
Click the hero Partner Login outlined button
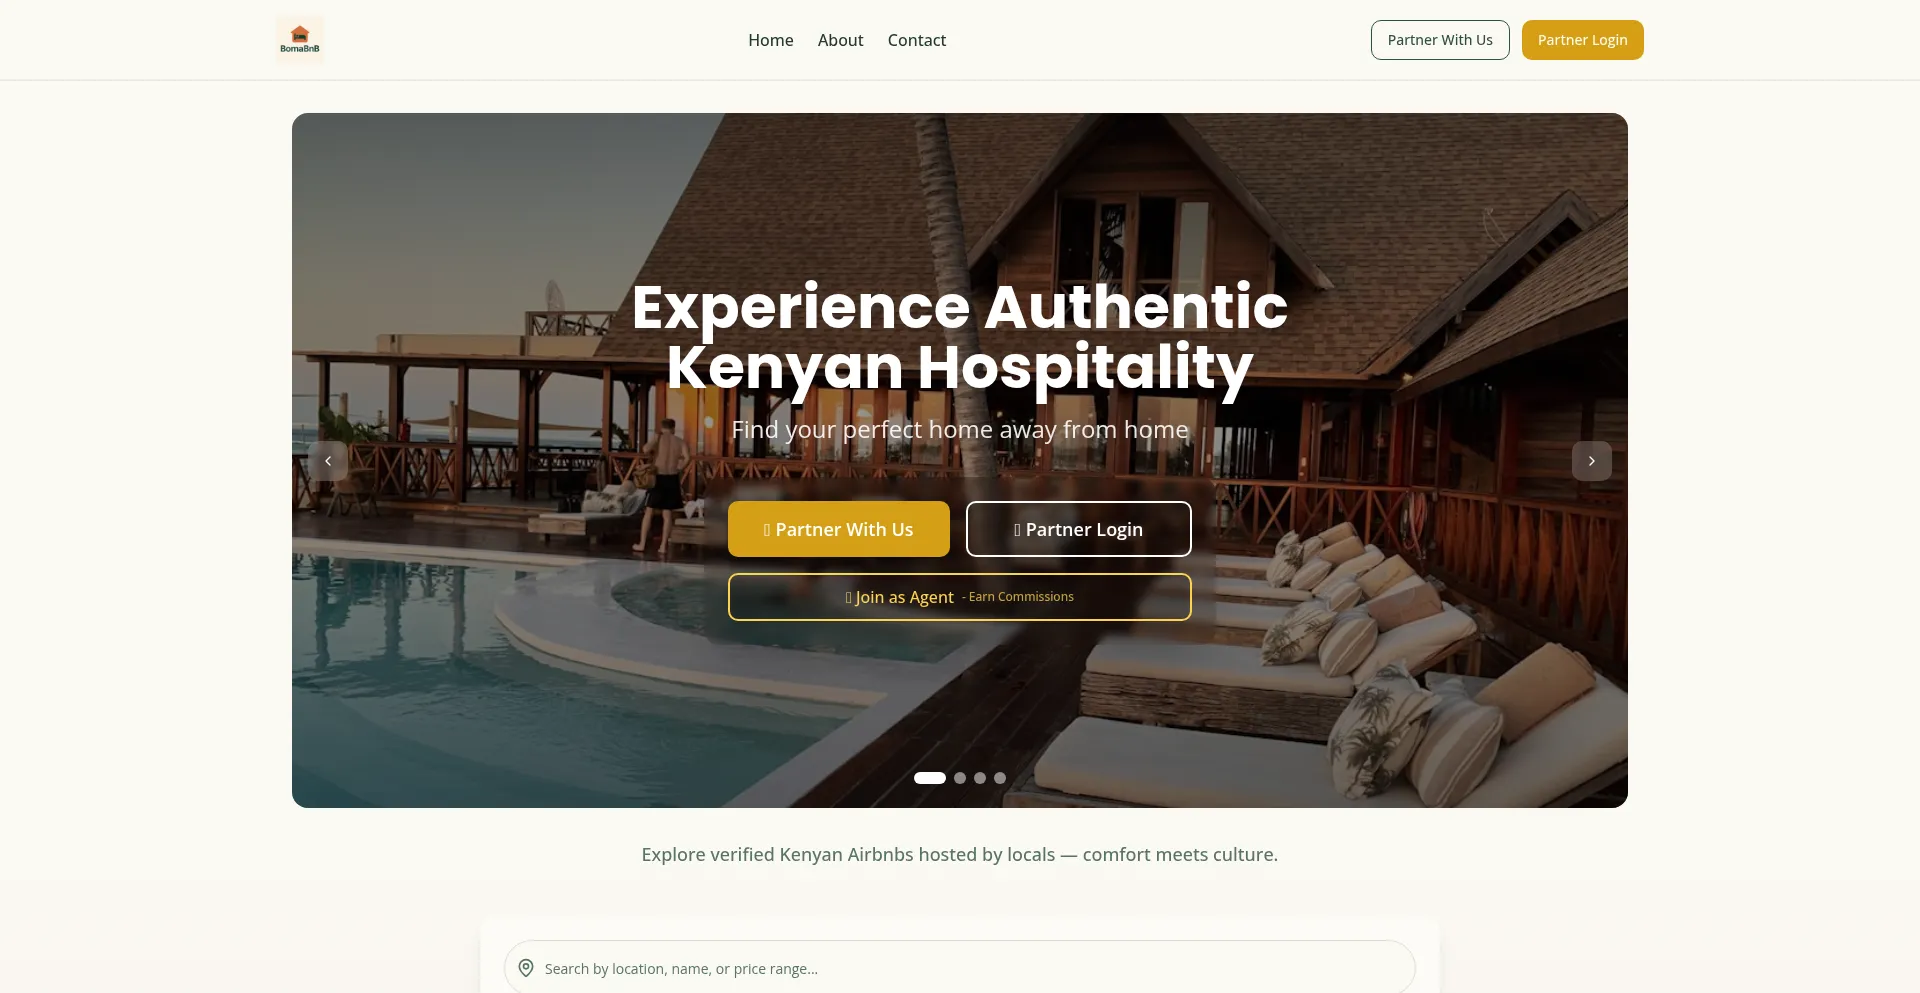[x=1079, y=529]
